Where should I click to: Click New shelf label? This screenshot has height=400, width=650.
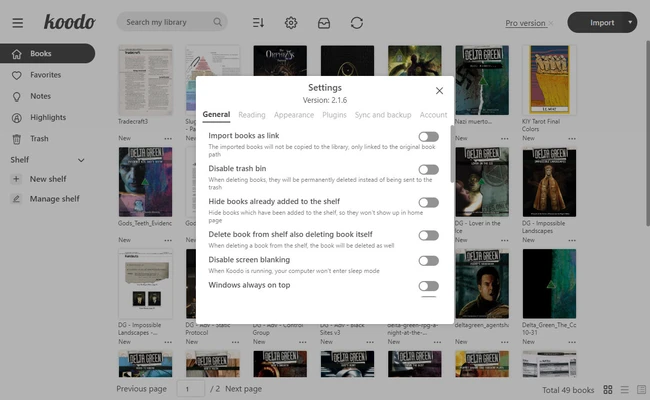pyautogui.click(x=48, y=179)
